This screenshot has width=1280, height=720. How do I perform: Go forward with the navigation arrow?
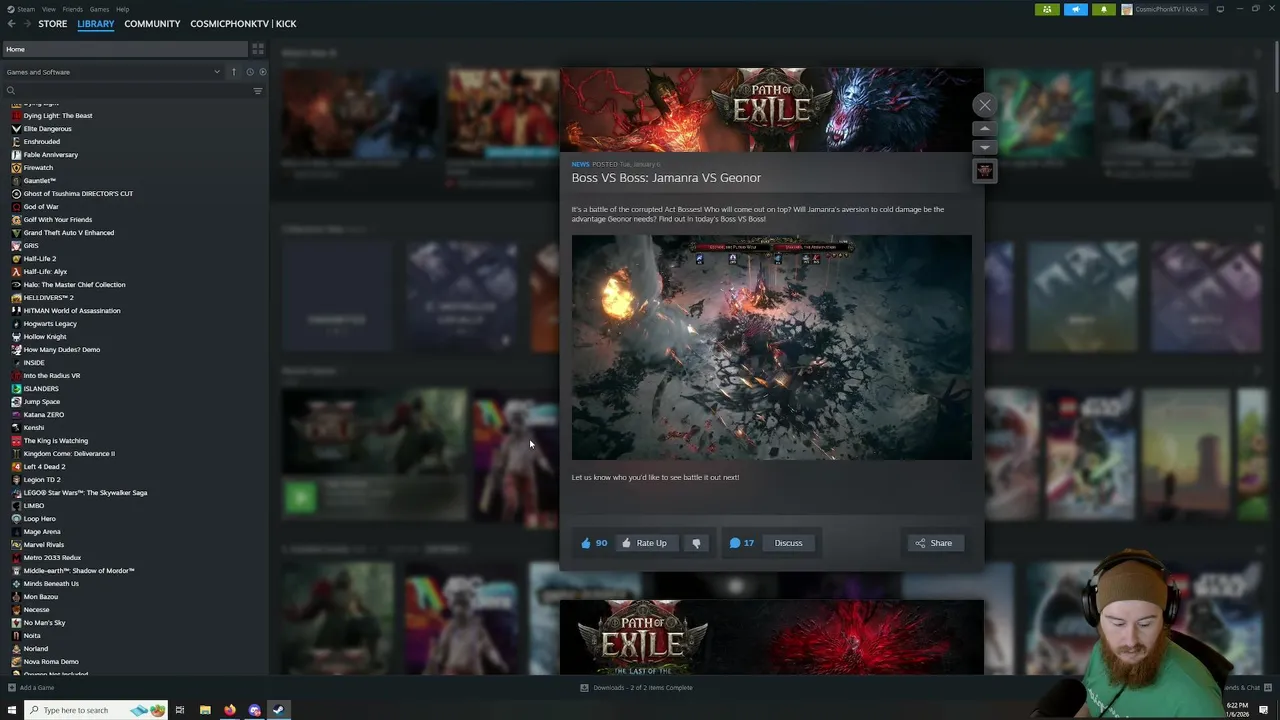point(26,23)
